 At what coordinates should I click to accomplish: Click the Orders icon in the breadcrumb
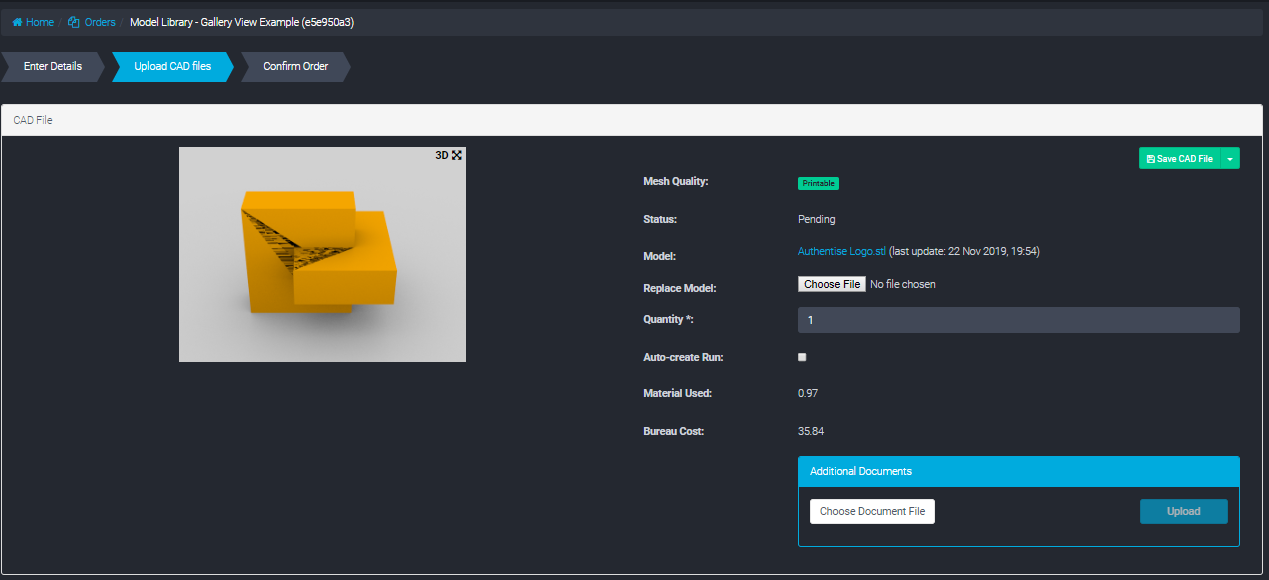click(74, 22)
